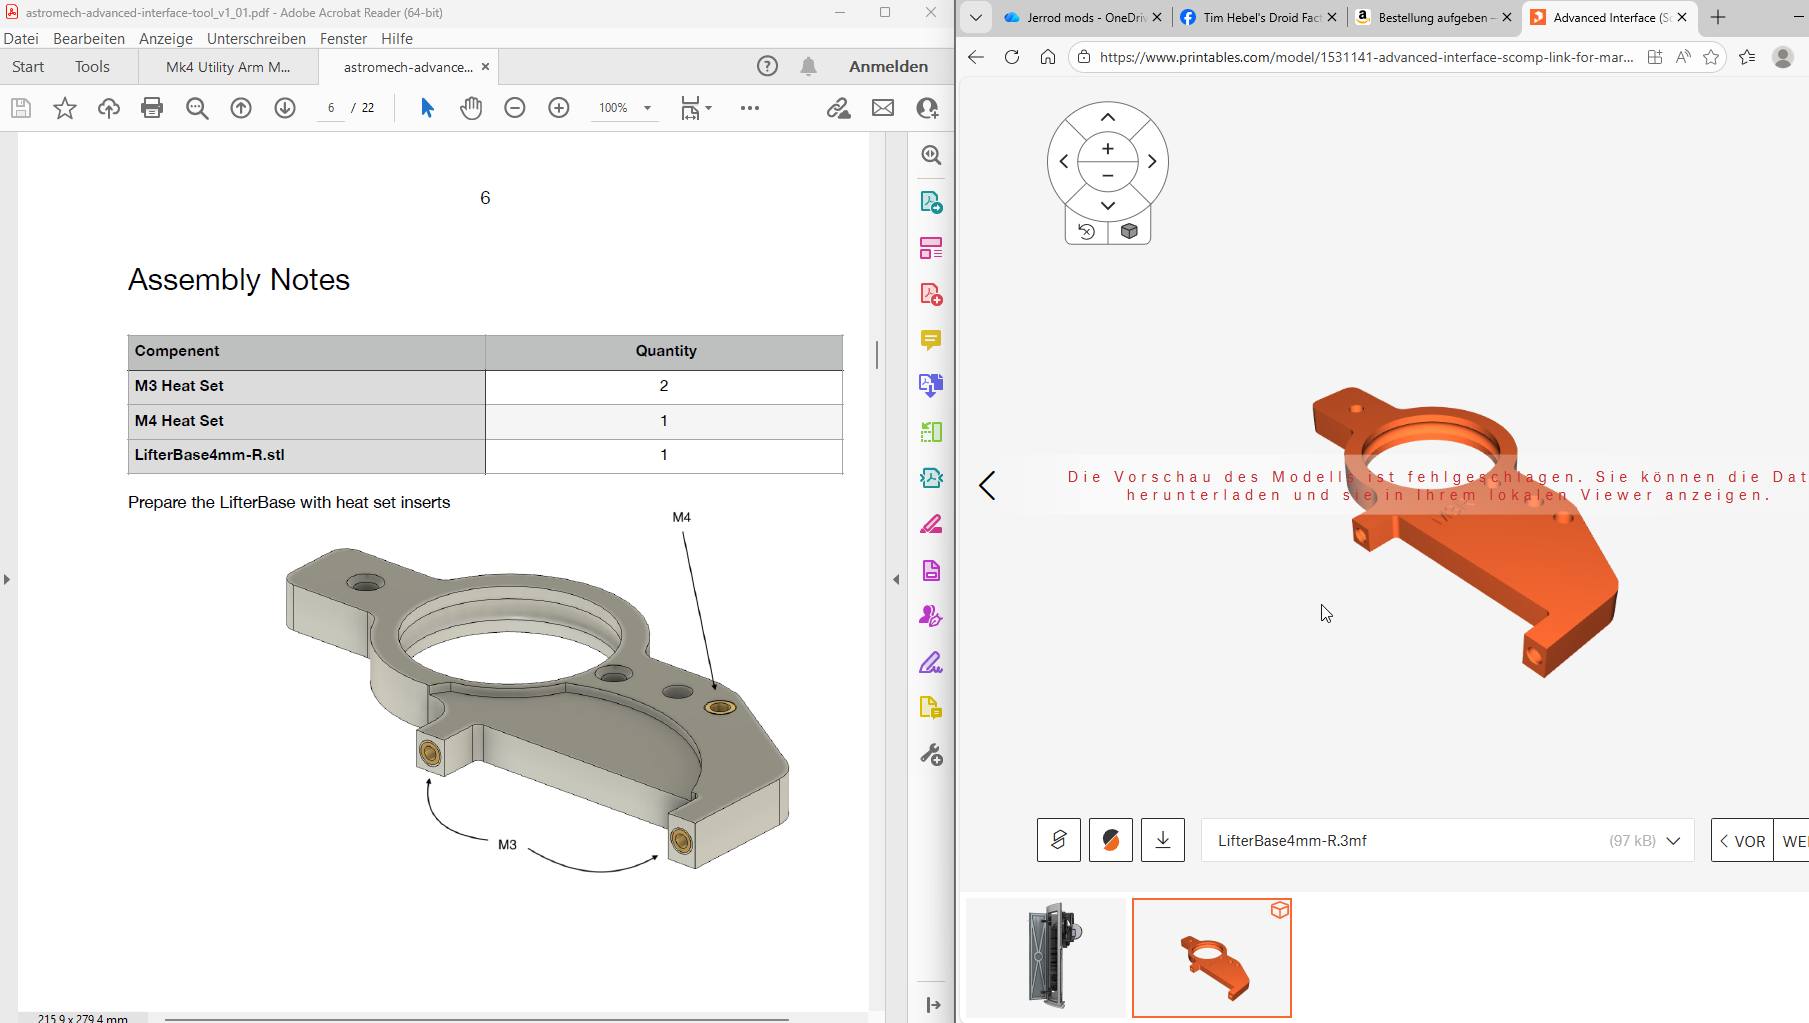This screenshot has width=1809, height=1023.
Task: Open Fill & Sign pen tool in right pane
Action: (x=931, y=663)
